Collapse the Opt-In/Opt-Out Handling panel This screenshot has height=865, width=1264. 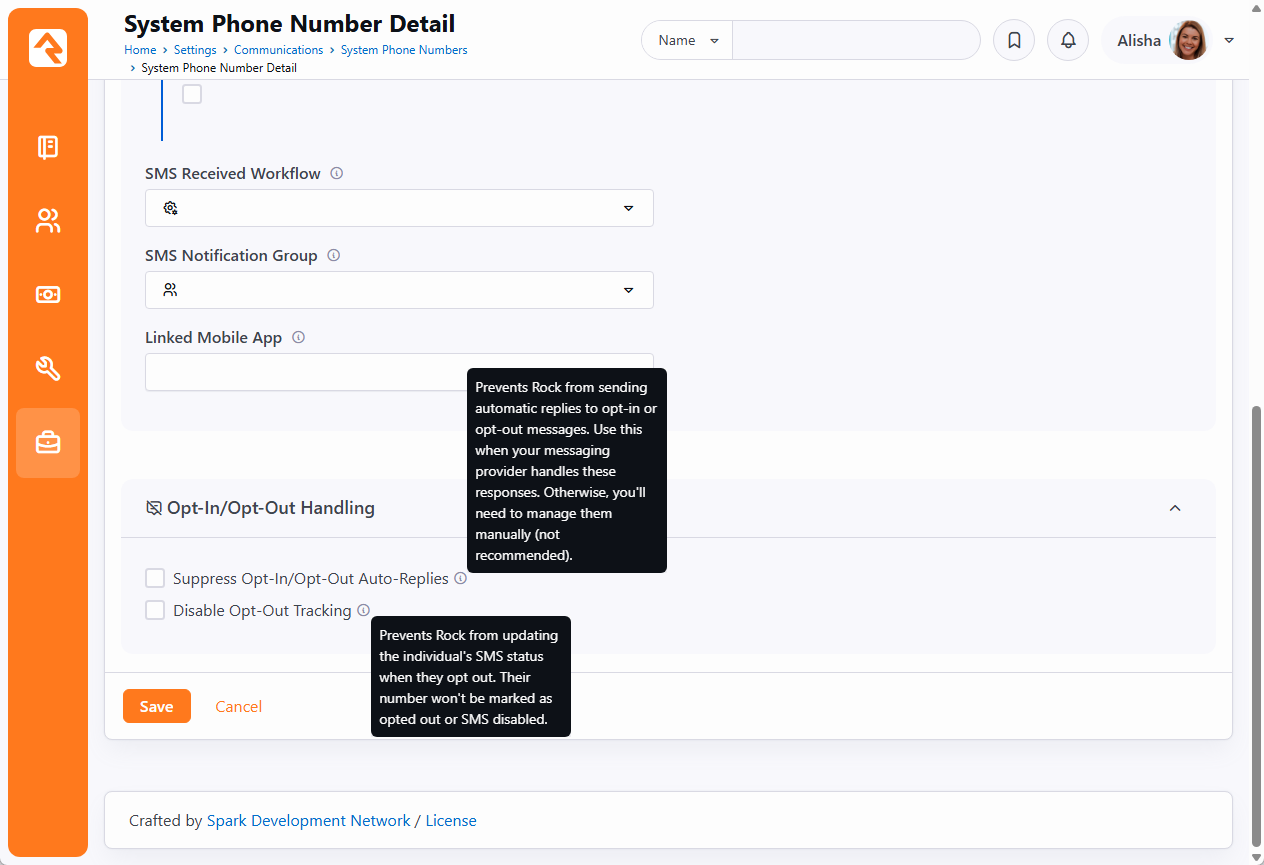1175,508
